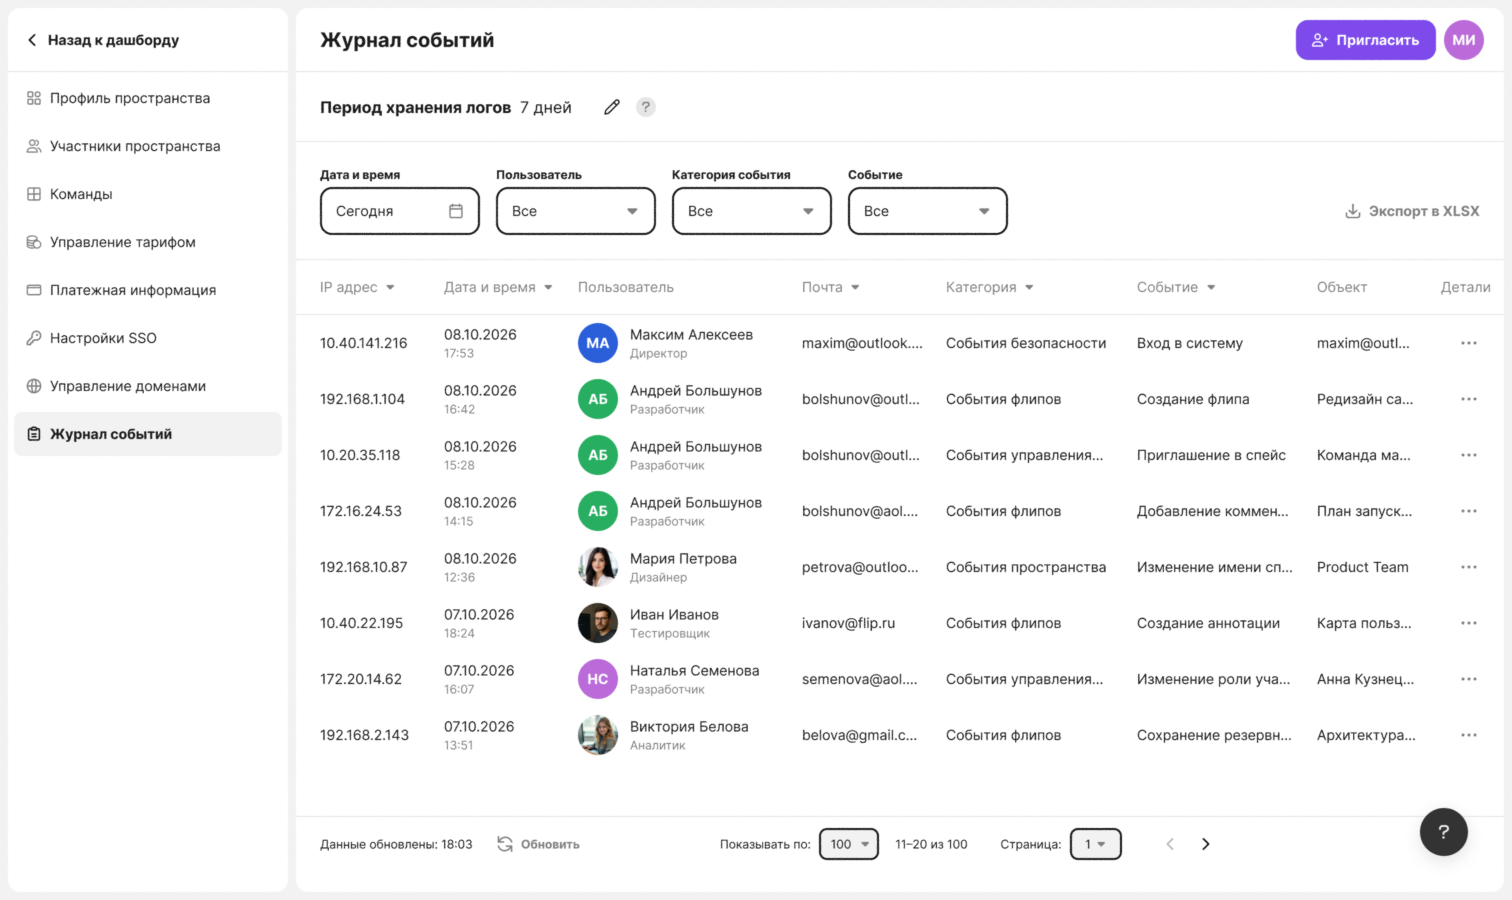Image resolution: width=1512 pixels, height=900 pixels.
Task: Open the page number dropdown
Action: 1096,844
